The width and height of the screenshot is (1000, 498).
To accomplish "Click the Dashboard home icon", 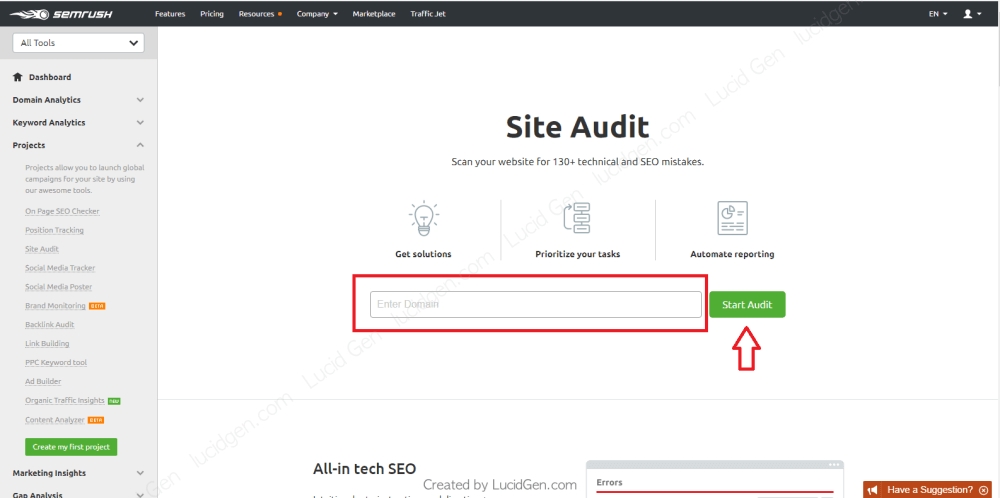I will click(x=18, y=77).
